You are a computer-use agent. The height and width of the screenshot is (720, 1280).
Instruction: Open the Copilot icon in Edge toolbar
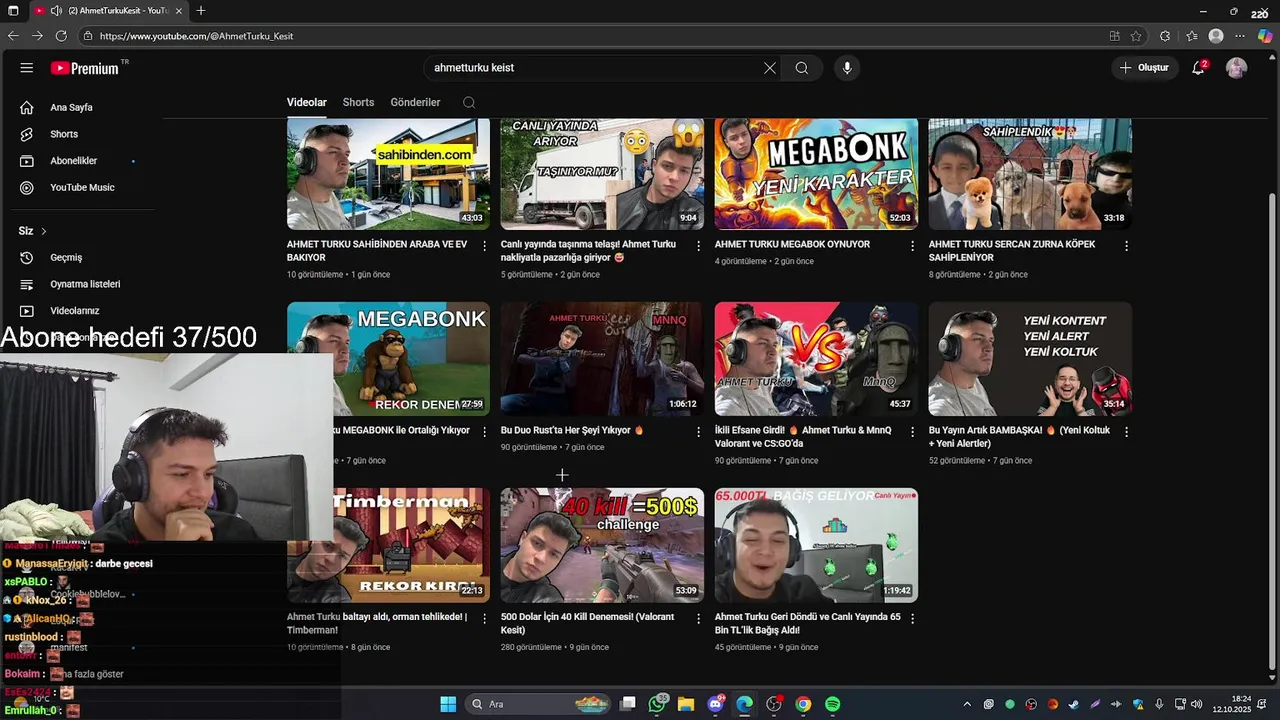[x=1265, y=36]
